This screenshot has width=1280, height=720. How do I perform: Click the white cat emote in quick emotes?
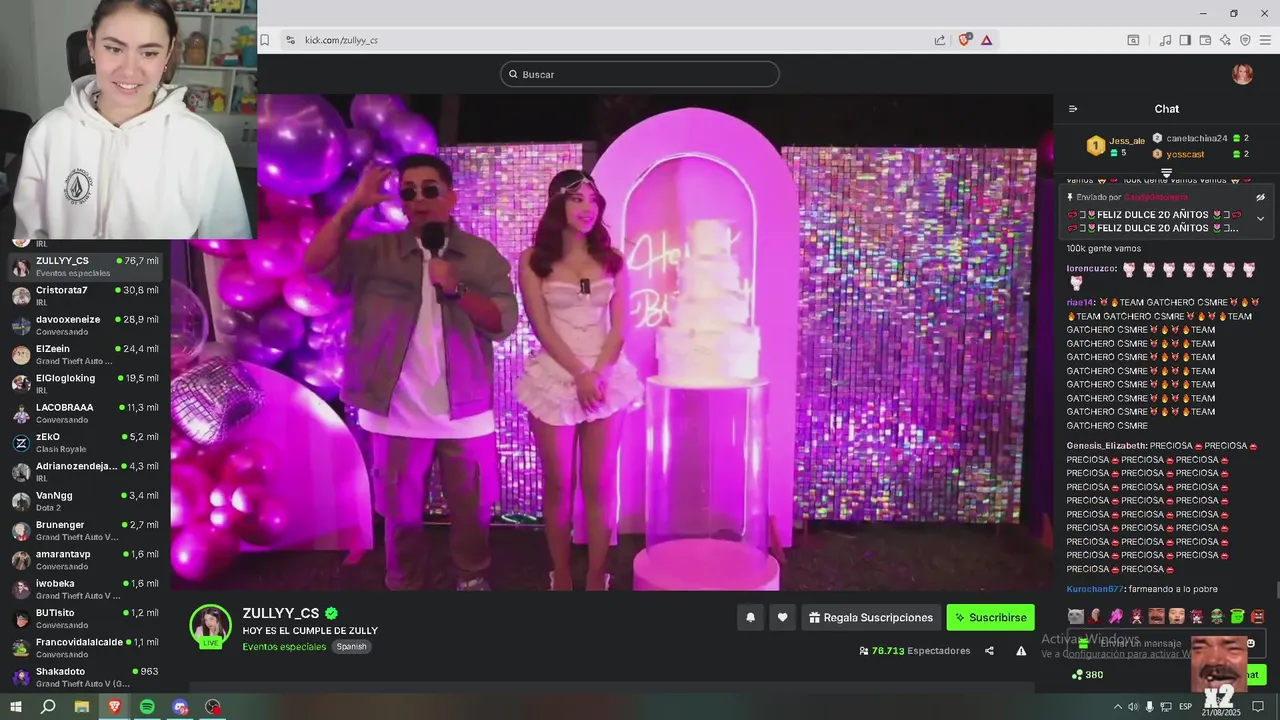pyautogui.click(x=1076, y=616)
